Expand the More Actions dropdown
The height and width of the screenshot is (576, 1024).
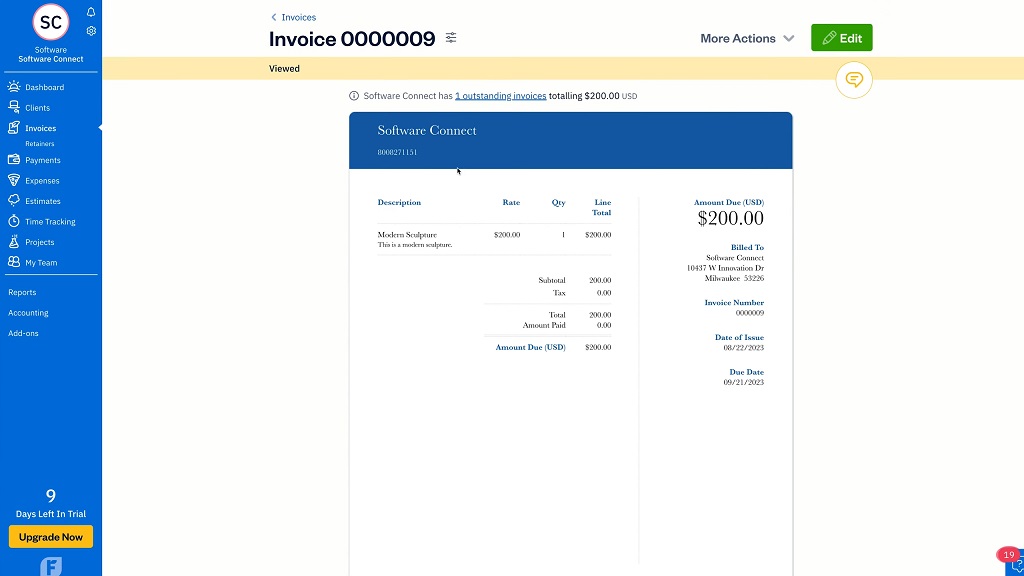pyautogui.click(x=747, y=39)
